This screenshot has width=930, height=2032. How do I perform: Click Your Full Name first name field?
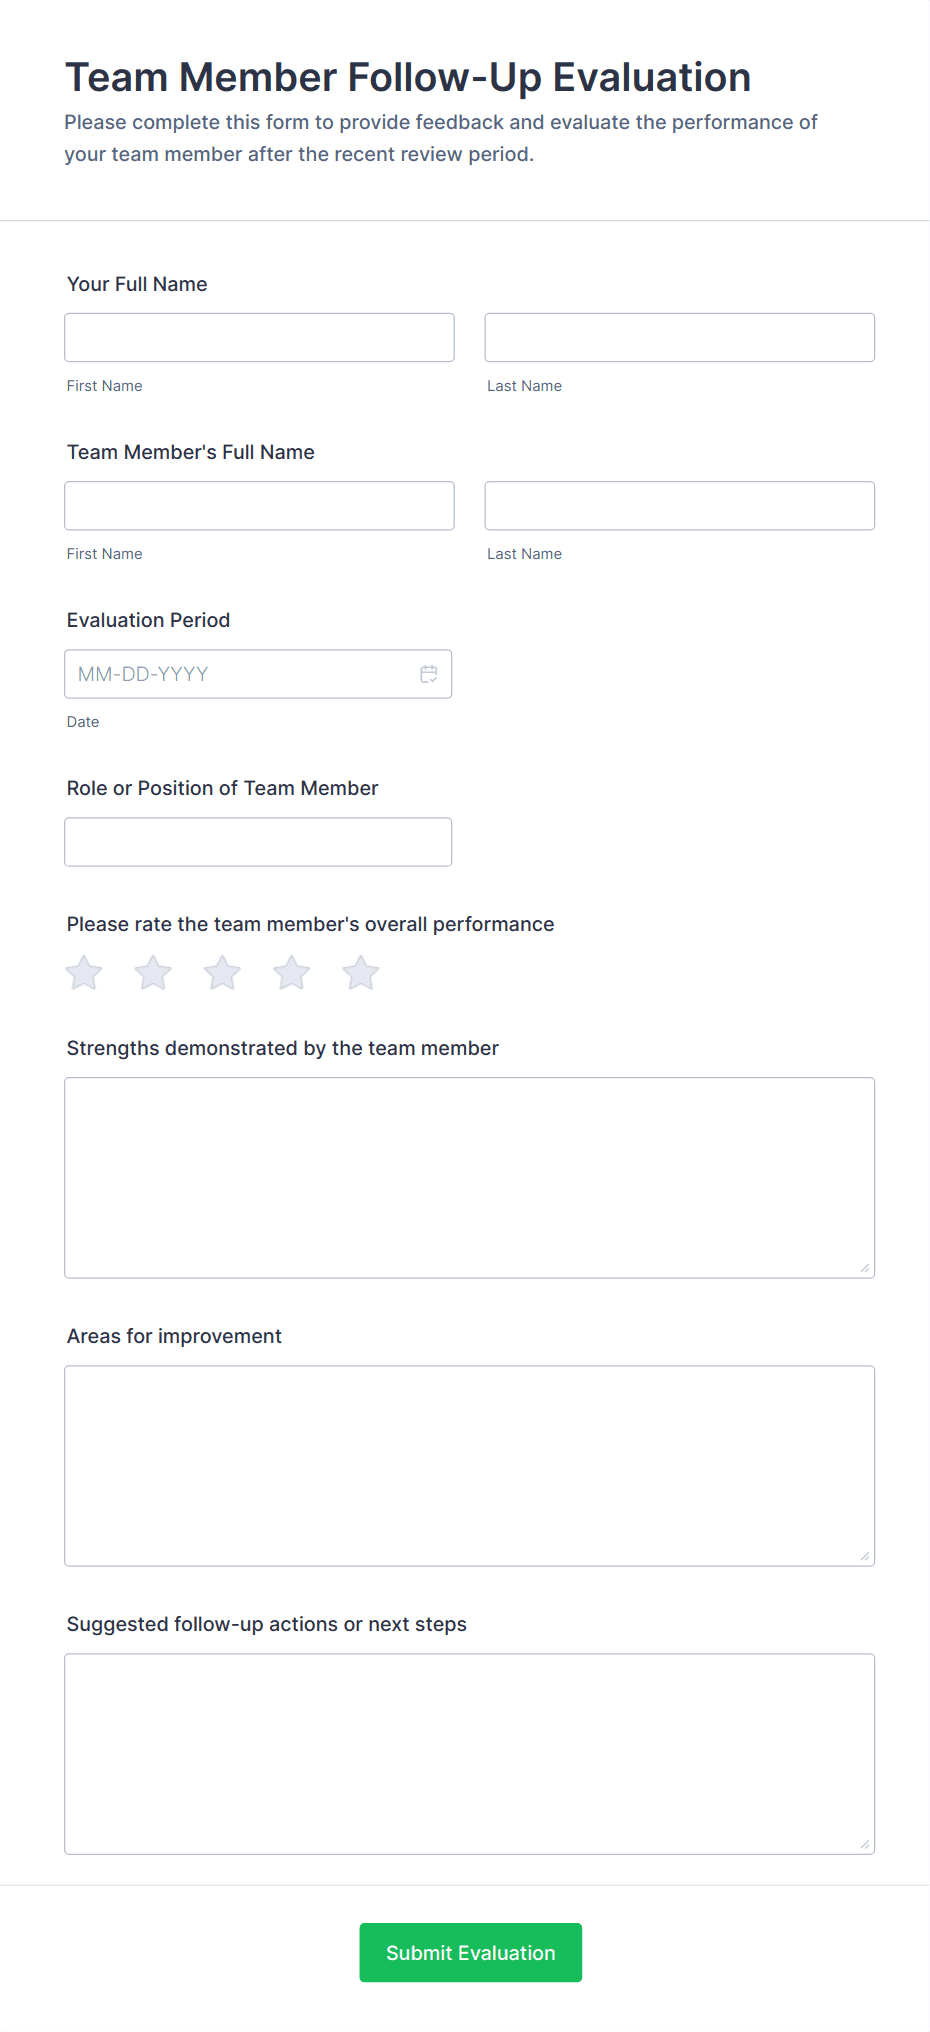[259, 337]
